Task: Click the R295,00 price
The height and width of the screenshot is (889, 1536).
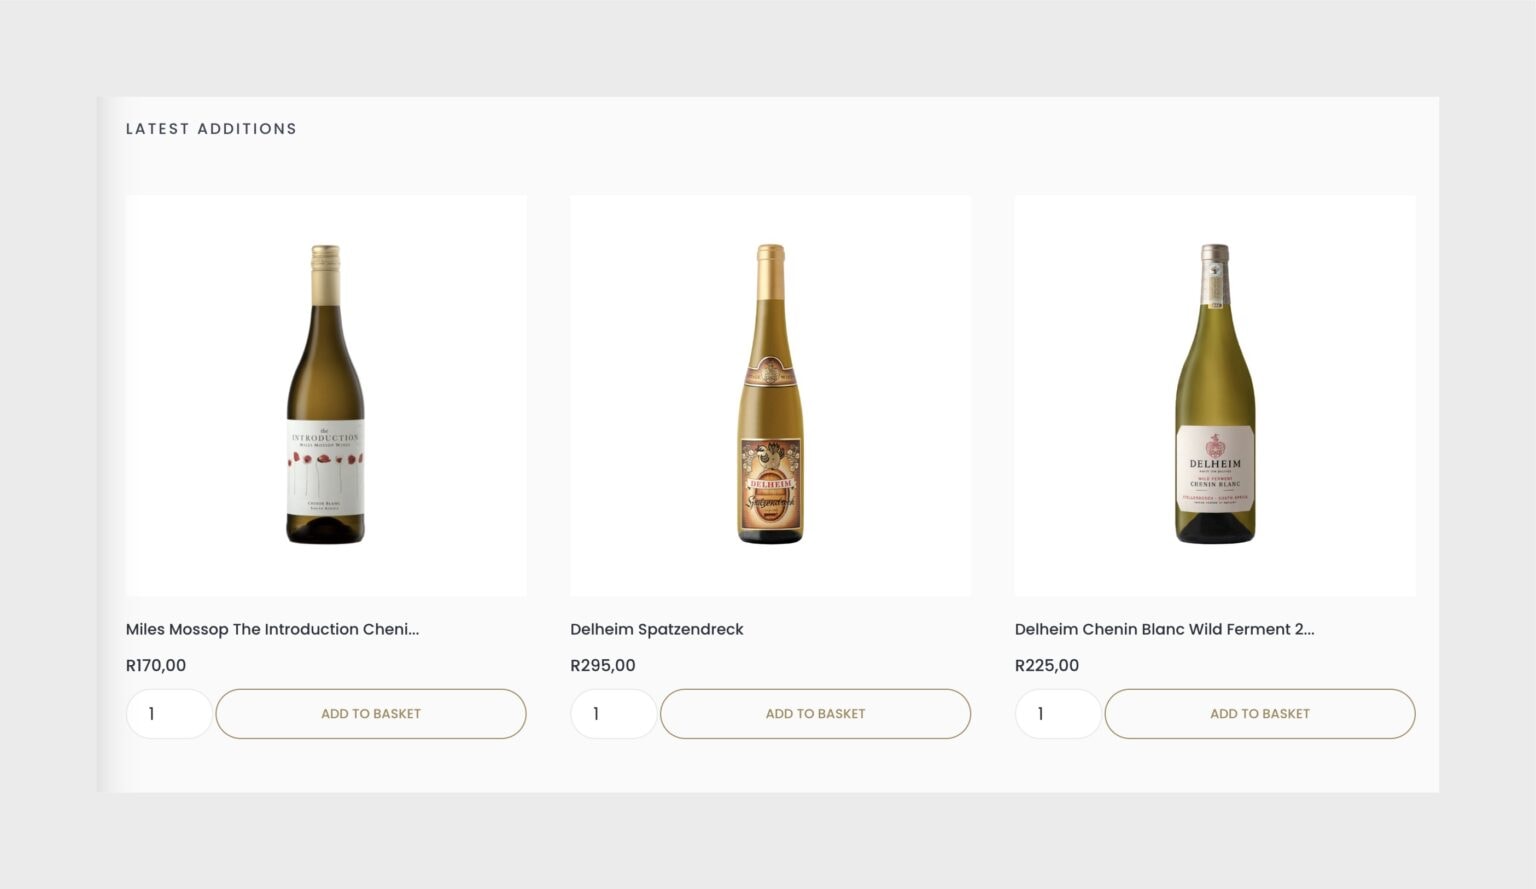Action: click(x=603, y=666)
